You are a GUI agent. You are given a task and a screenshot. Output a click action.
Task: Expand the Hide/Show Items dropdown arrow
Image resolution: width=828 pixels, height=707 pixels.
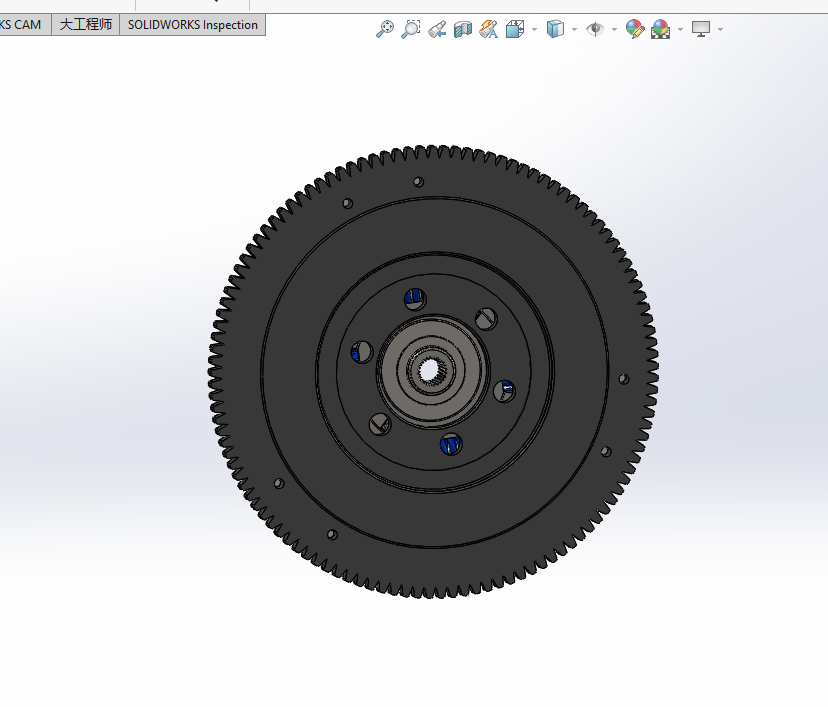pyautogui.click(x=614, y=29)
